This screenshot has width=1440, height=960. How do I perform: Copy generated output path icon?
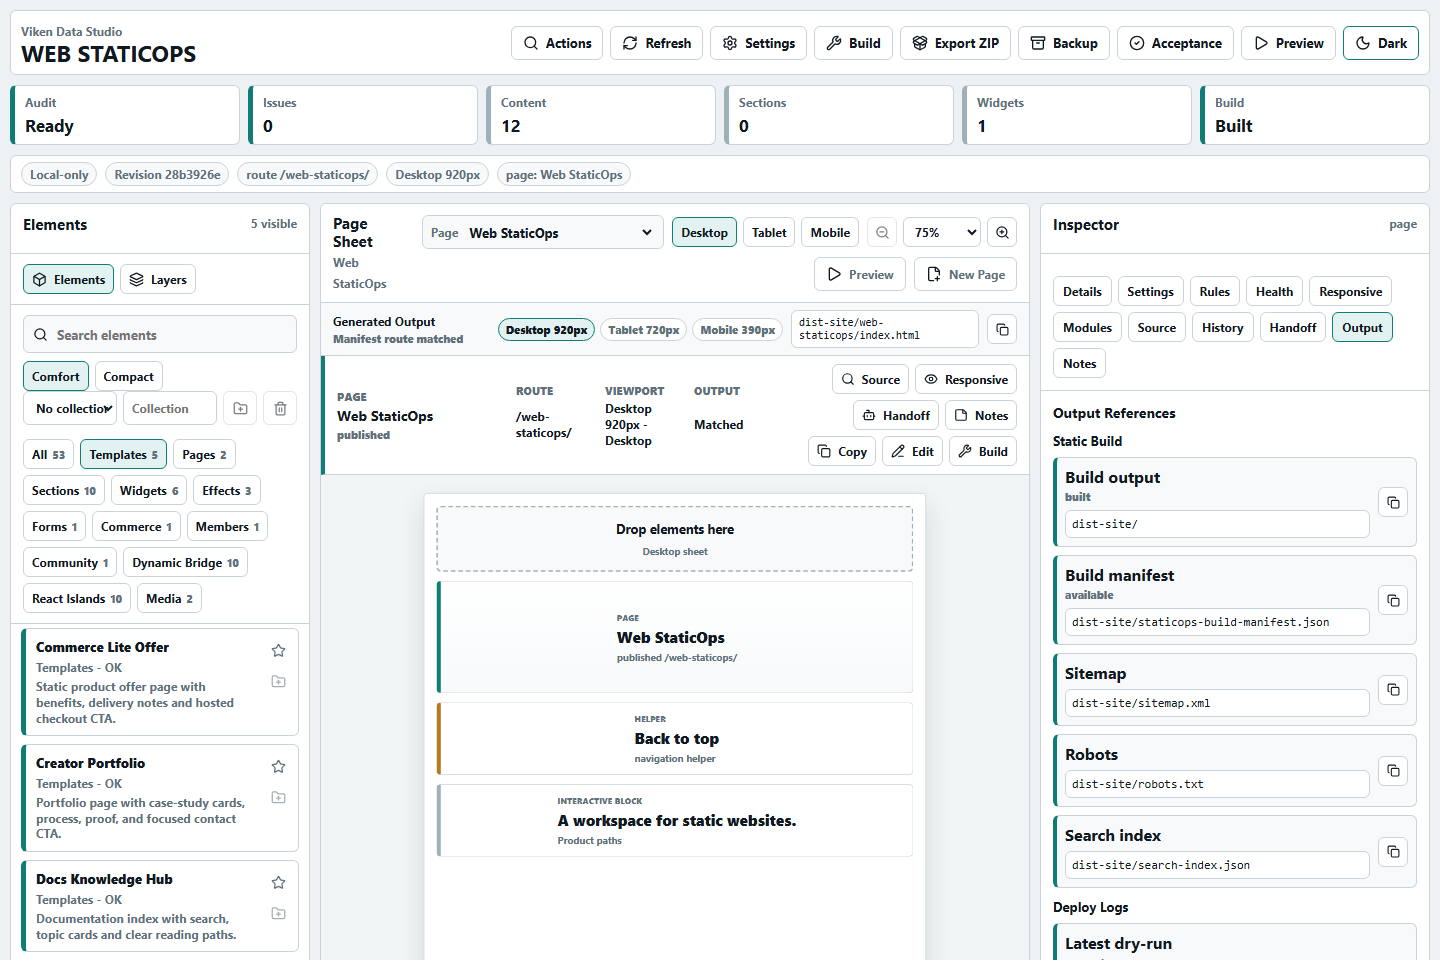(1002, 329)
